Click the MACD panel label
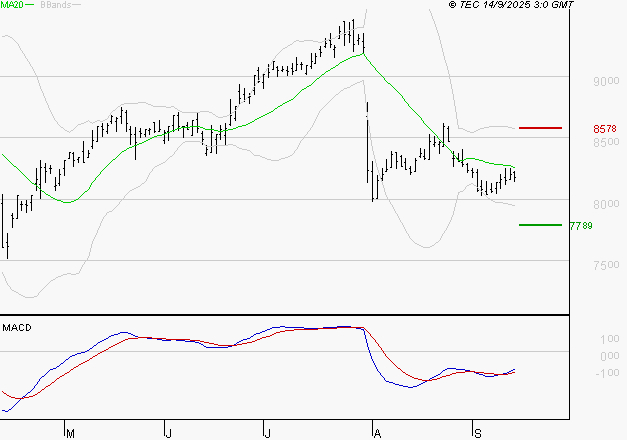627x440 pixels. [x=17, y=328]
